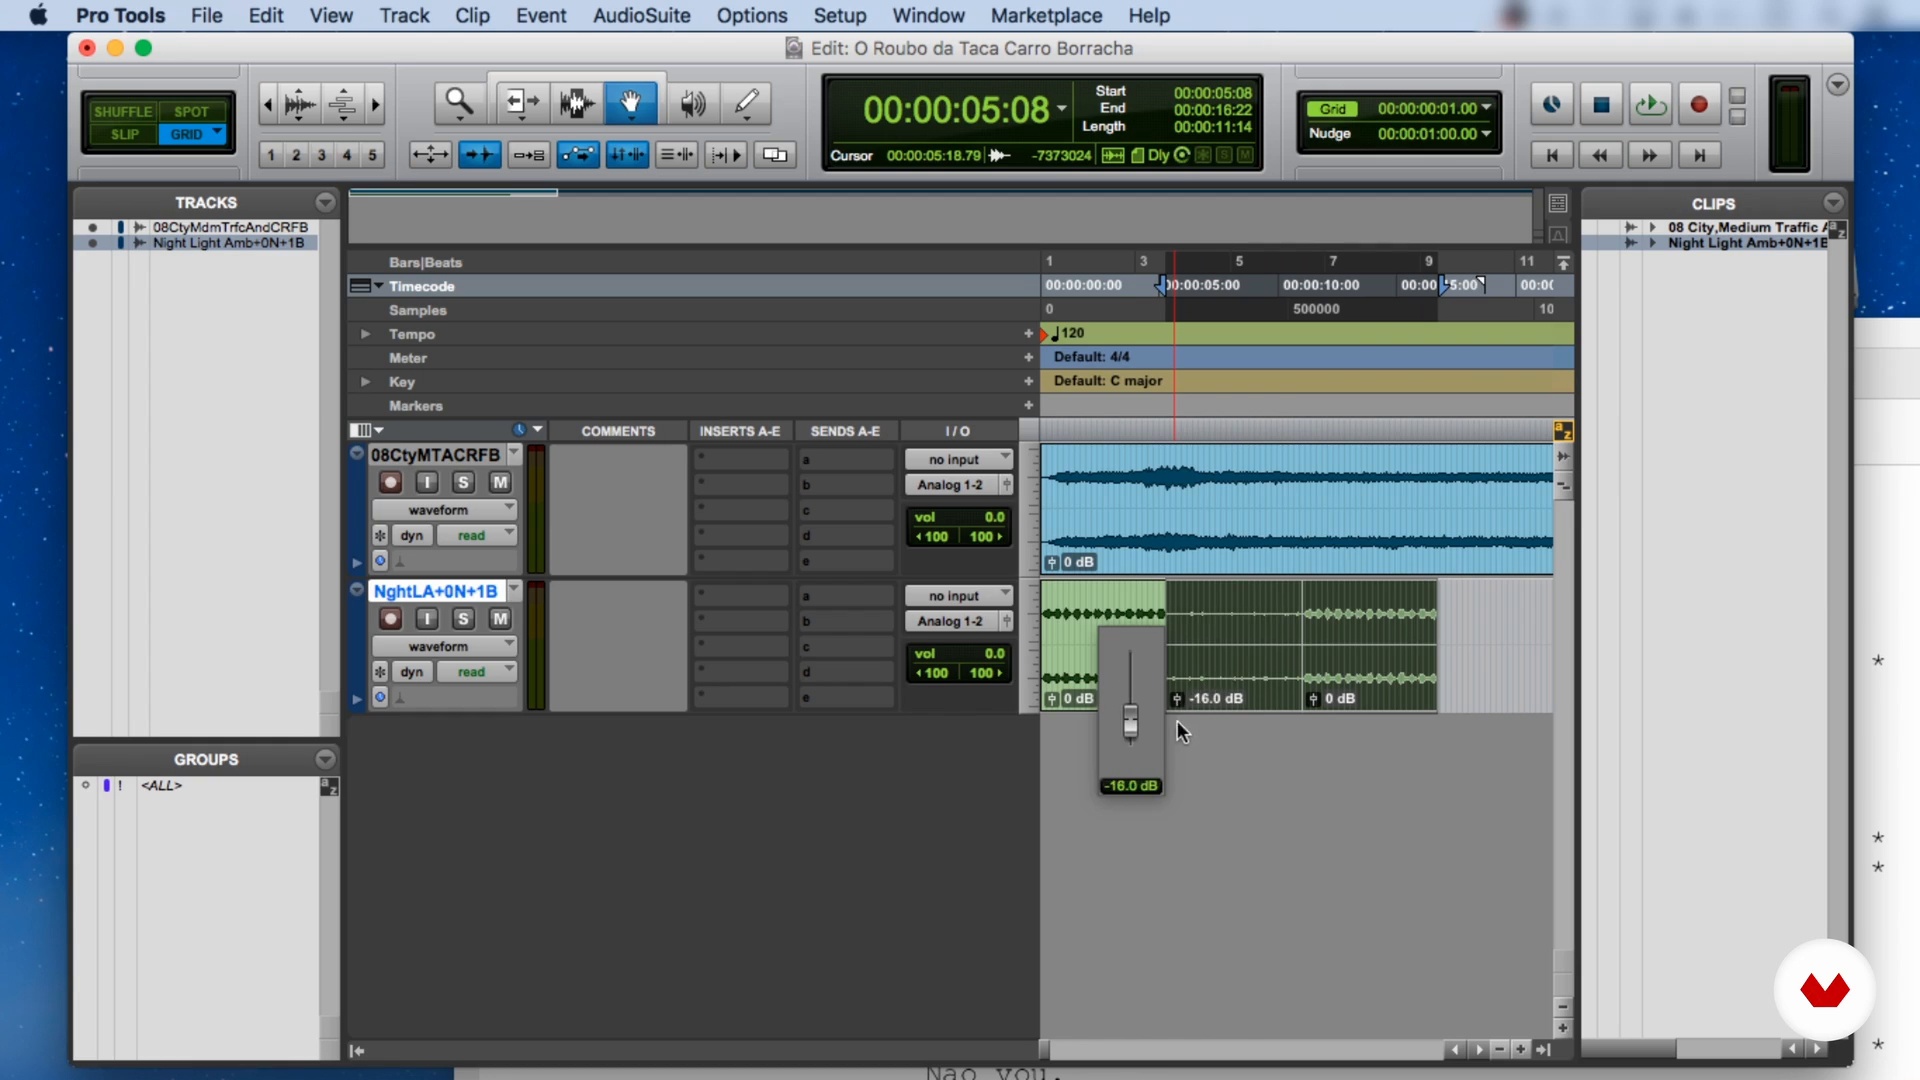The height and width of the screenshot is (1080, 1920).
Task: Click the Online transport button
Action: point(1552,104)
